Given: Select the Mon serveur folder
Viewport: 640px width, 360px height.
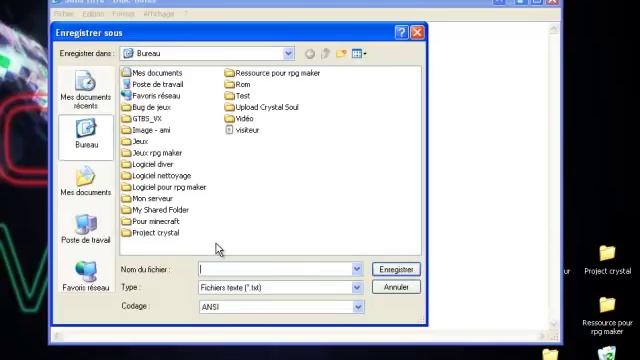Looking at the screenshot, I should (x=147, y=199).
